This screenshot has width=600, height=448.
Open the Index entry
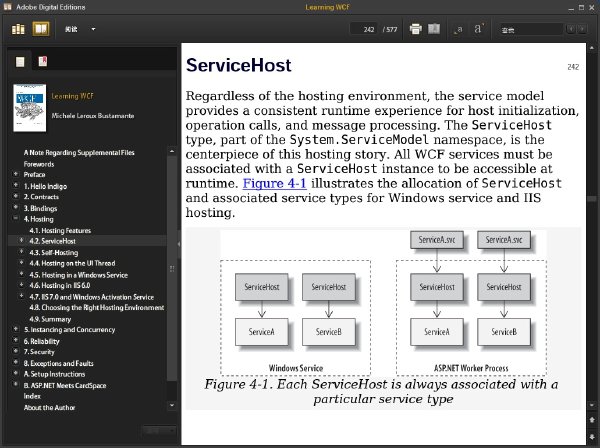tap(32, 396)
